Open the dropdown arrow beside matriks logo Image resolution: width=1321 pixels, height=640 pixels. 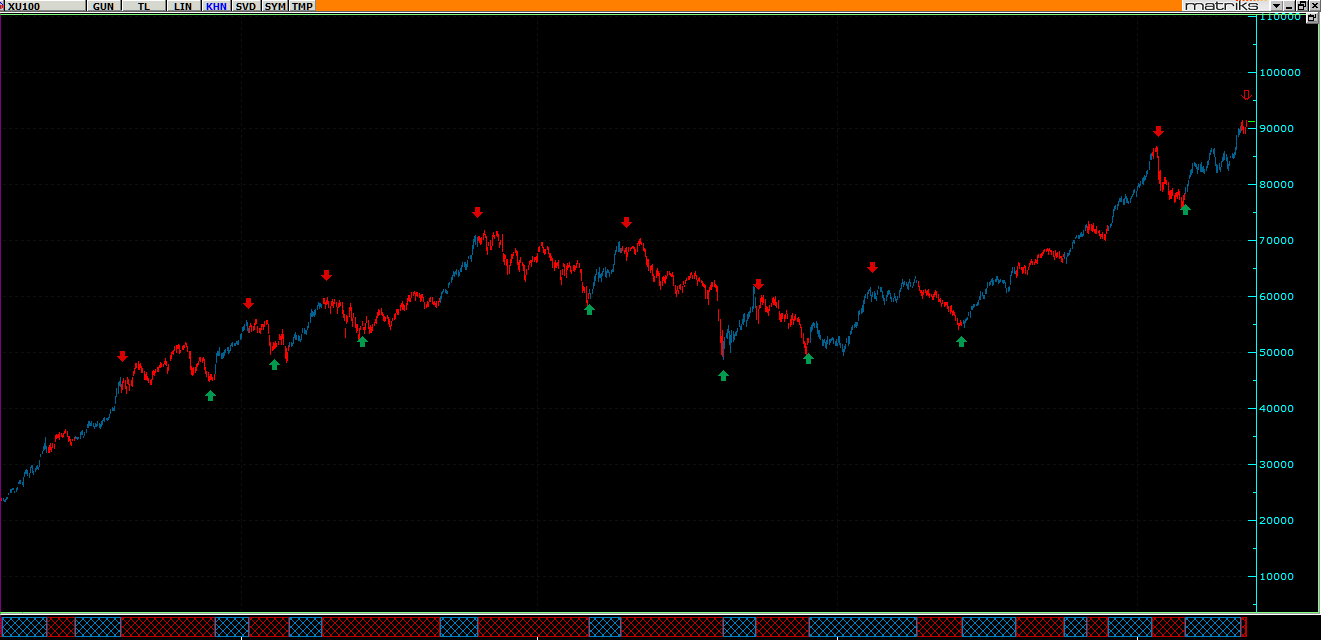1275,6
